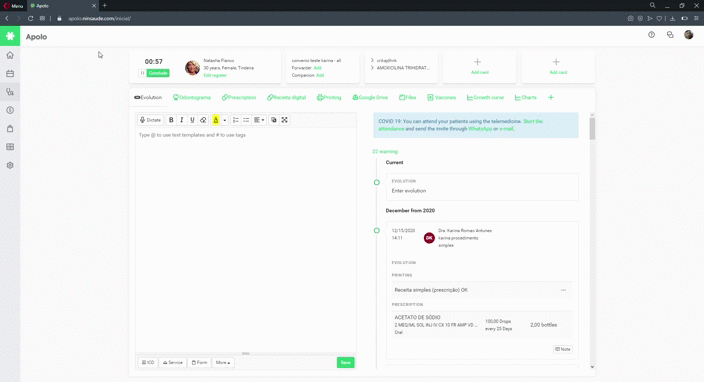Add a Forwarder
704x382 pixels.
pyautogui.click(x=317, y=68)
